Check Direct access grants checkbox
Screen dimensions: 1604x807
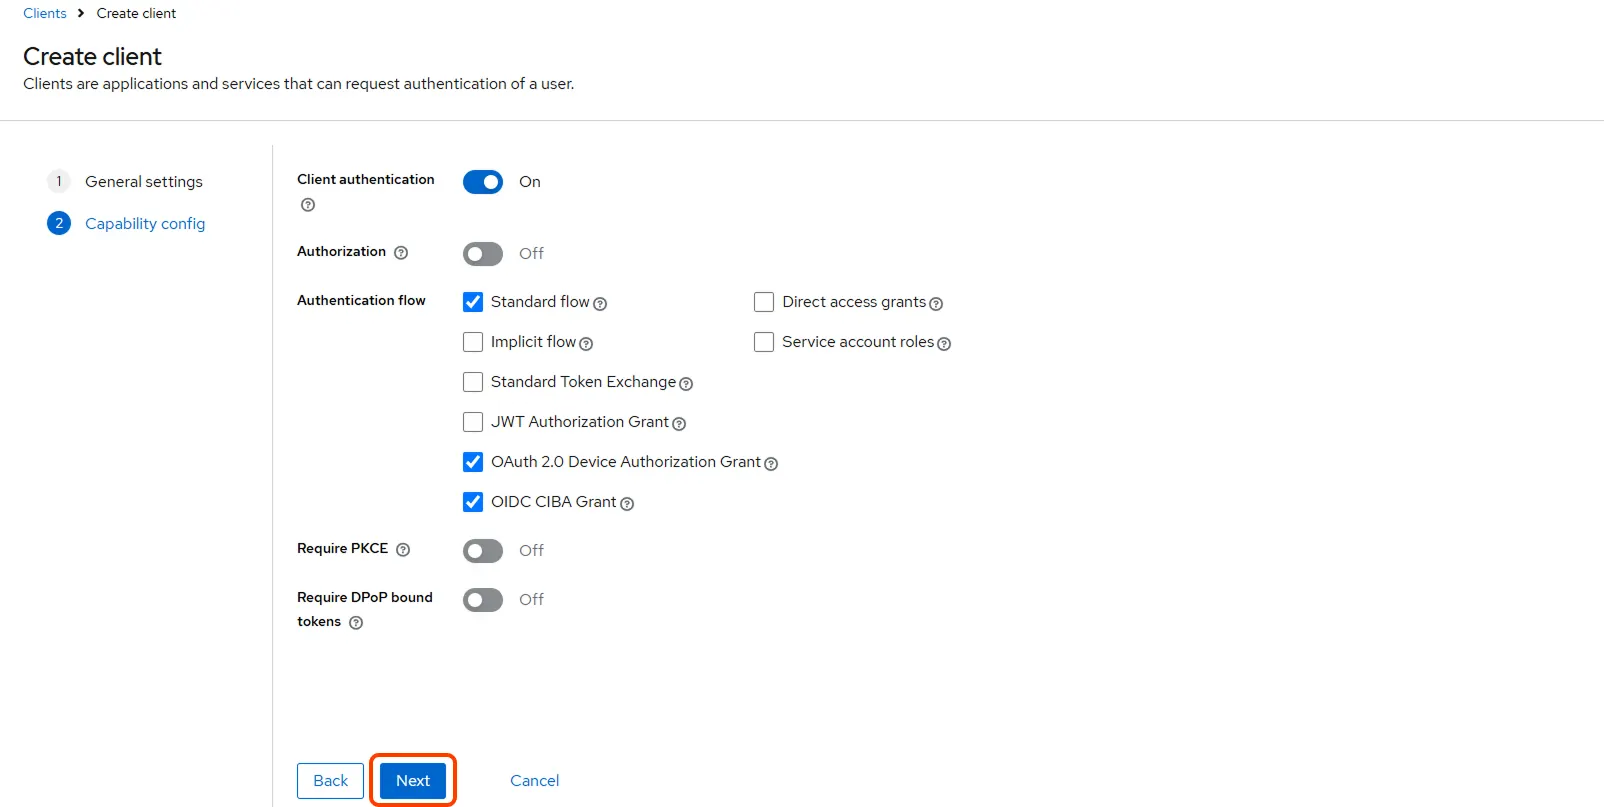(x=764, y=302)
